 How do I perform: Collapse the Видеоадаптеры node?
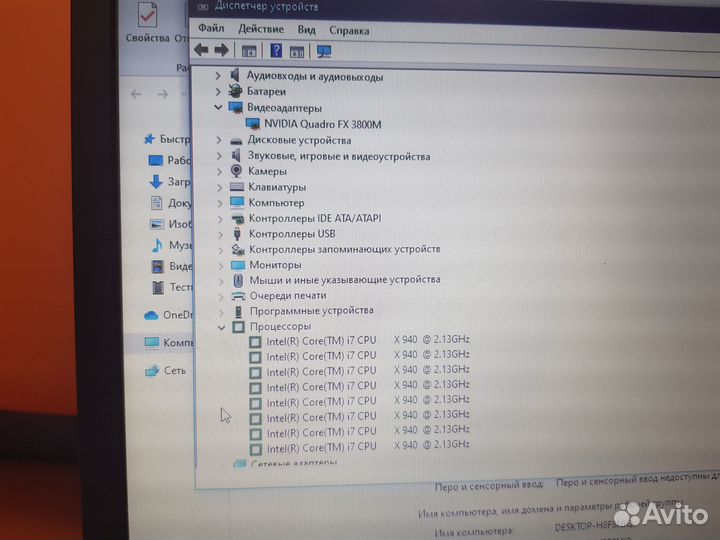pos(218,107)
